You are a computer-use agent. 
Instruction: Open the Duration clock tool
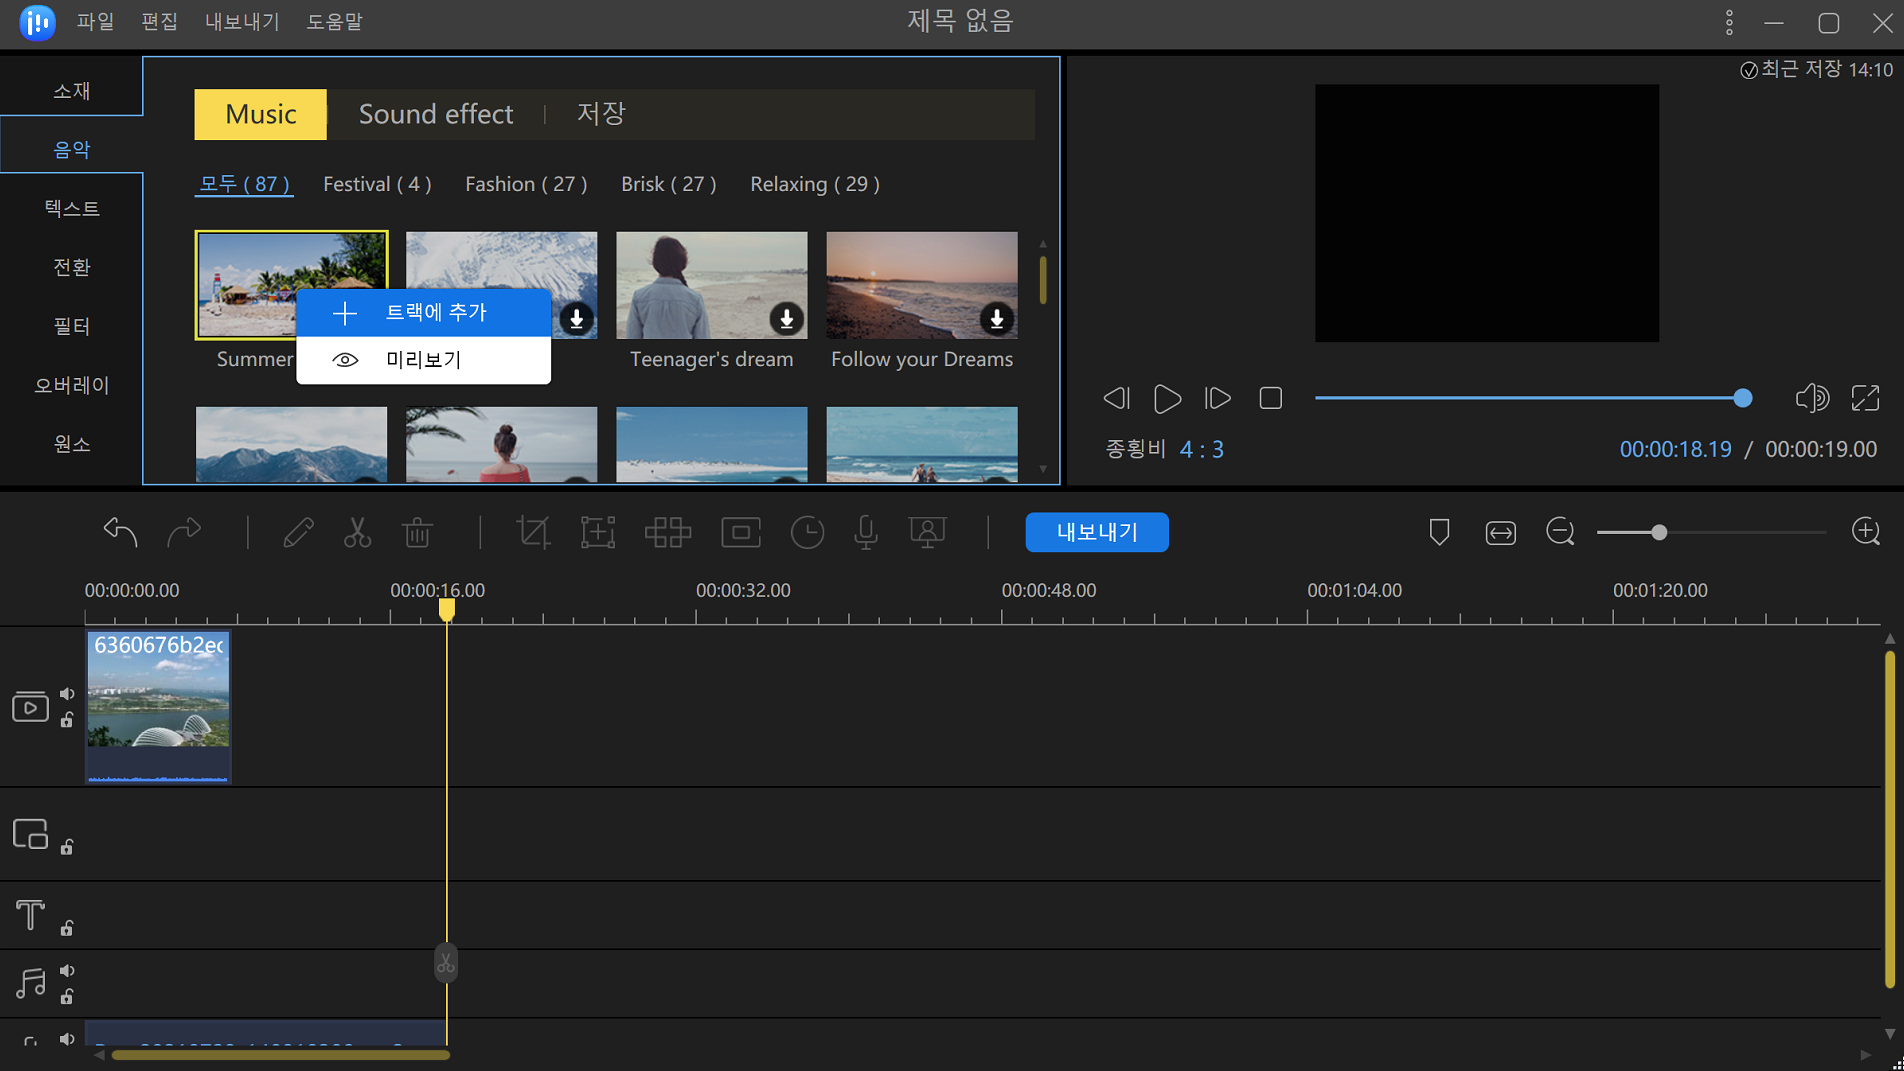pyautogui.click(x=807, y=532)
